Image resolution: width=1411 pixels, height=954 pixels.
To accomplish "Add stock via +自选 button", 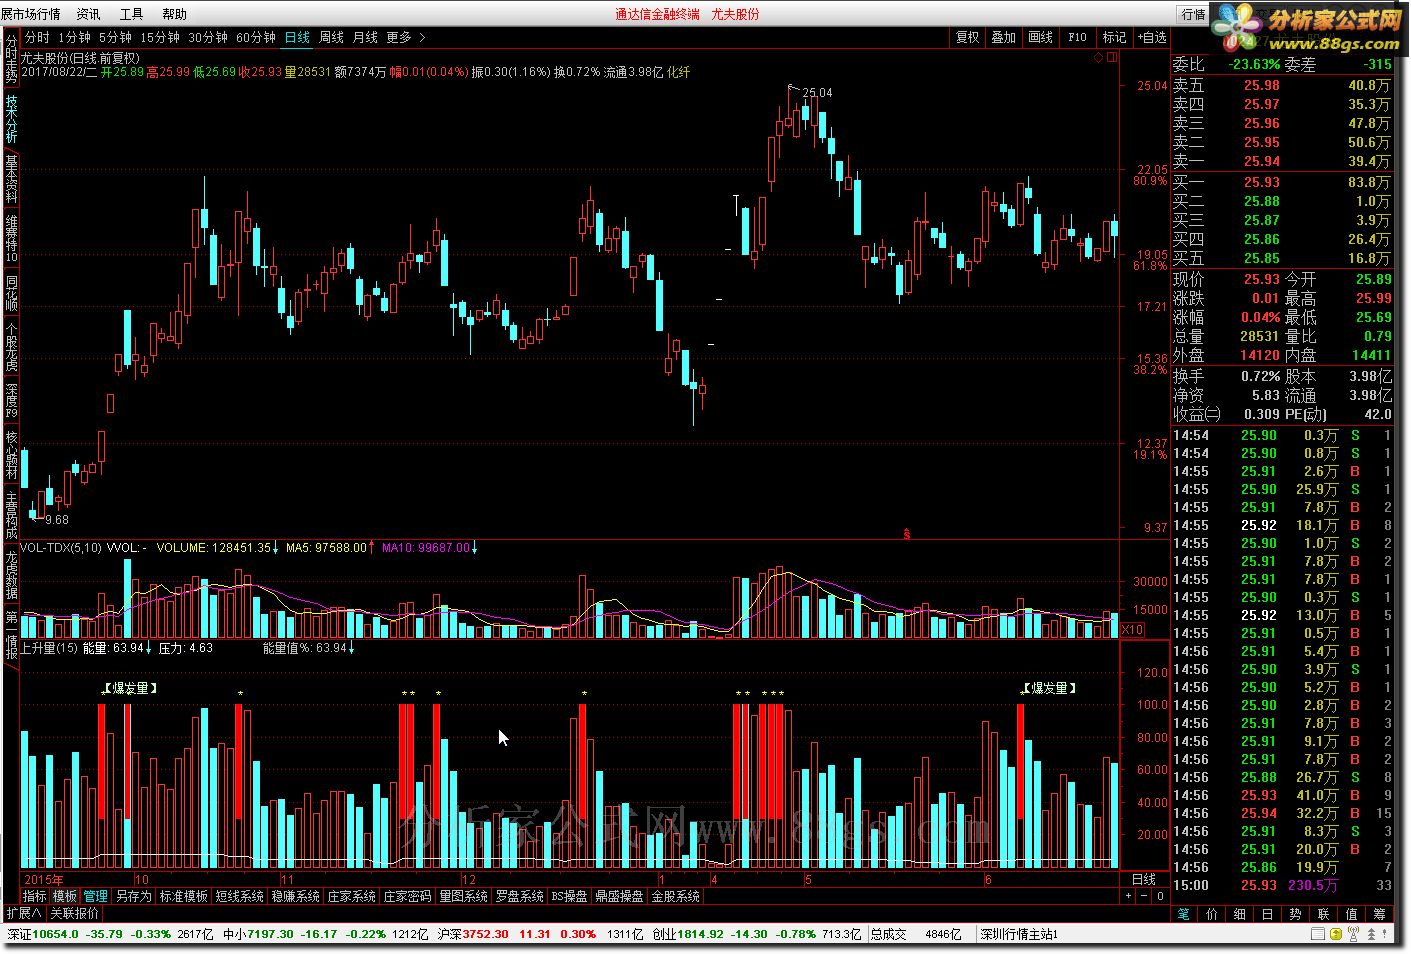I will pos(1151,37).
